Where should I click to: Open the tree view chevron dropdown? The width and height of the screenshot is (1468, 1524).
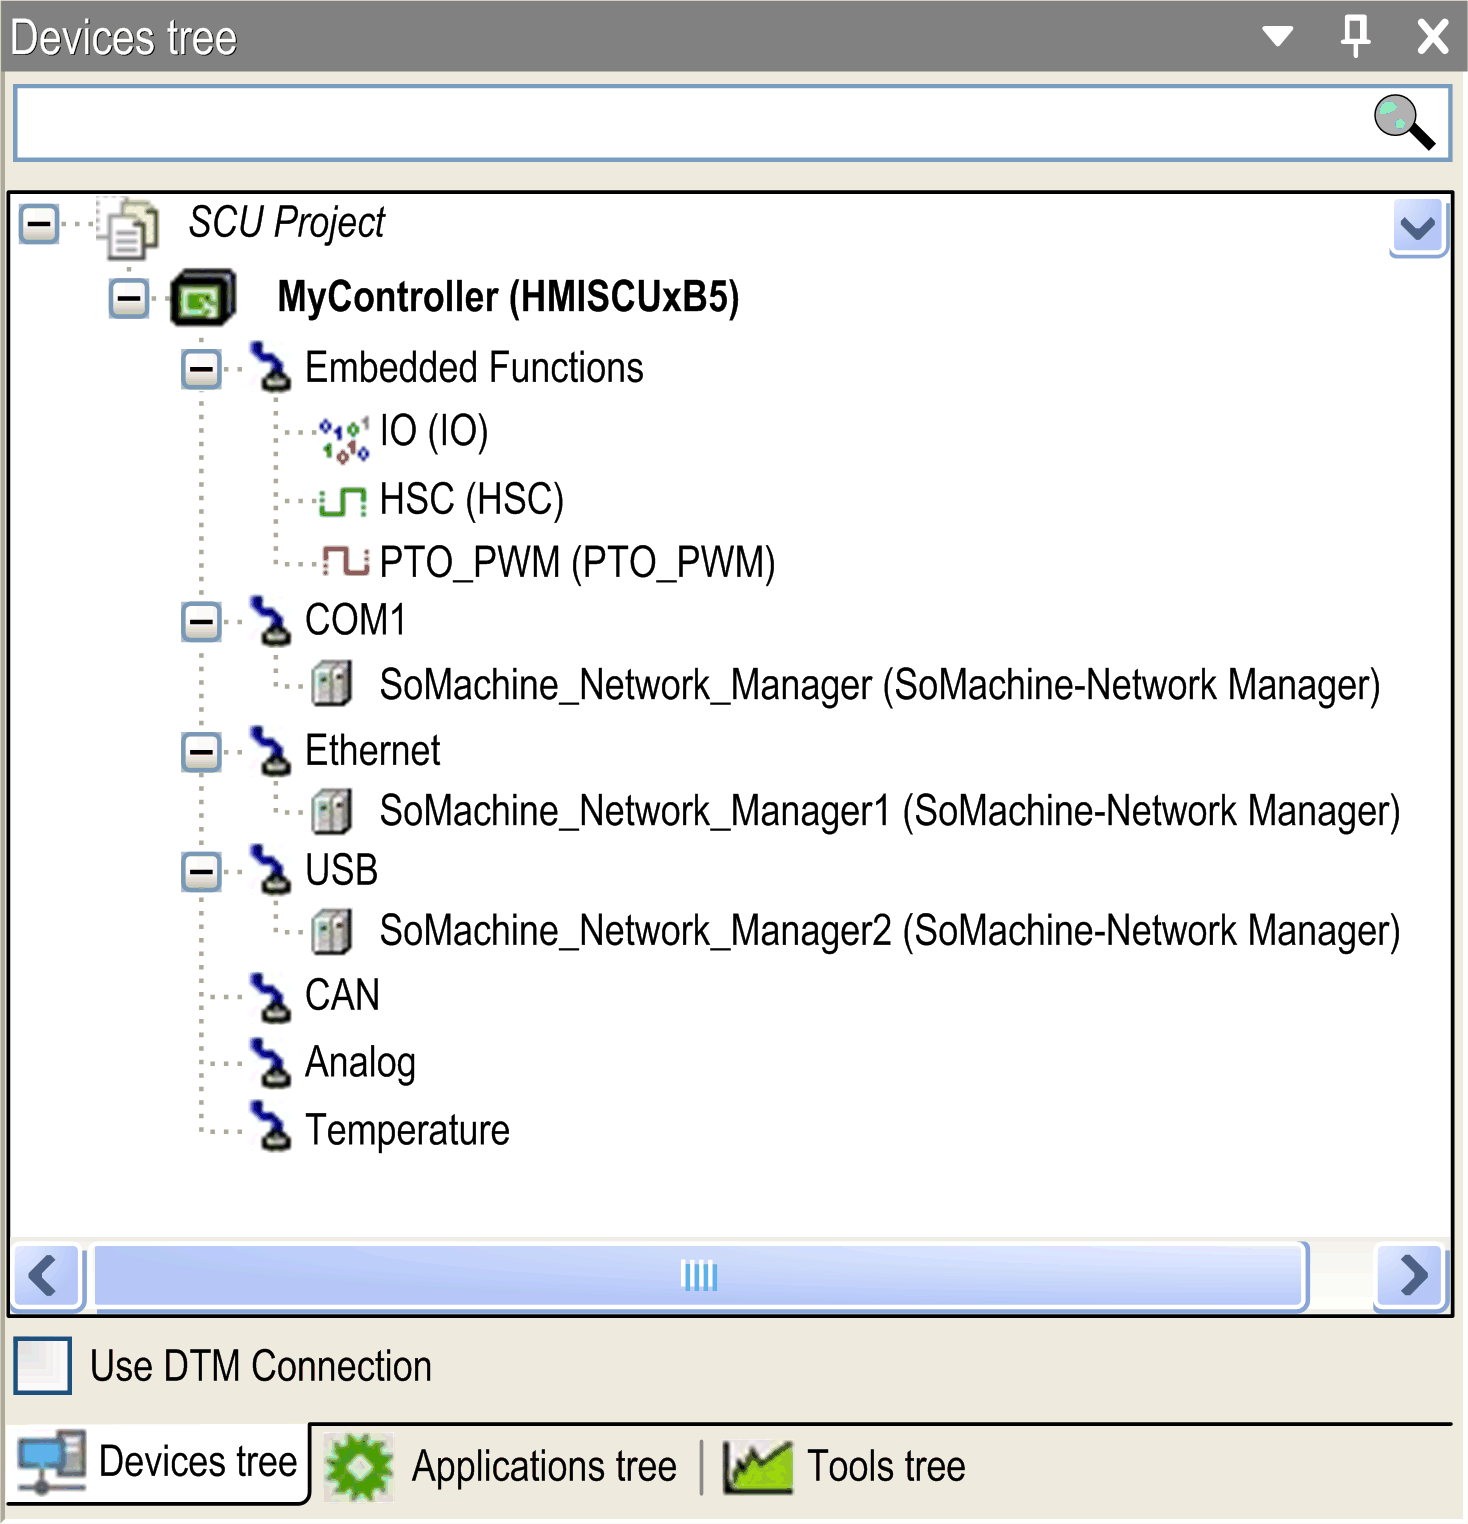point(1418,228)
